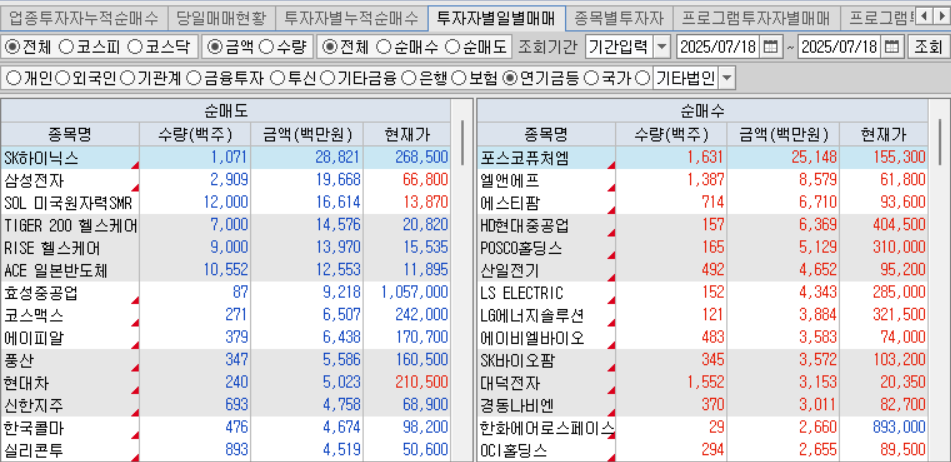951x462 pixels.
Task: Select the 실리콘투 row
Action: point(226,450)
